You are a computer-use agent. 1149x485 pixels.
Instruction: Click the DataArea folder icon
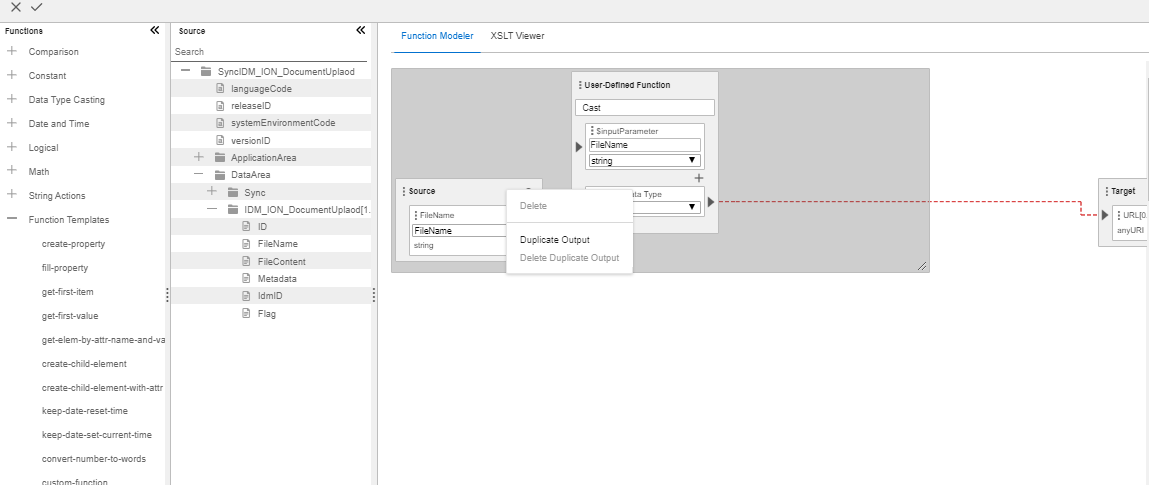tap(220, 175)
